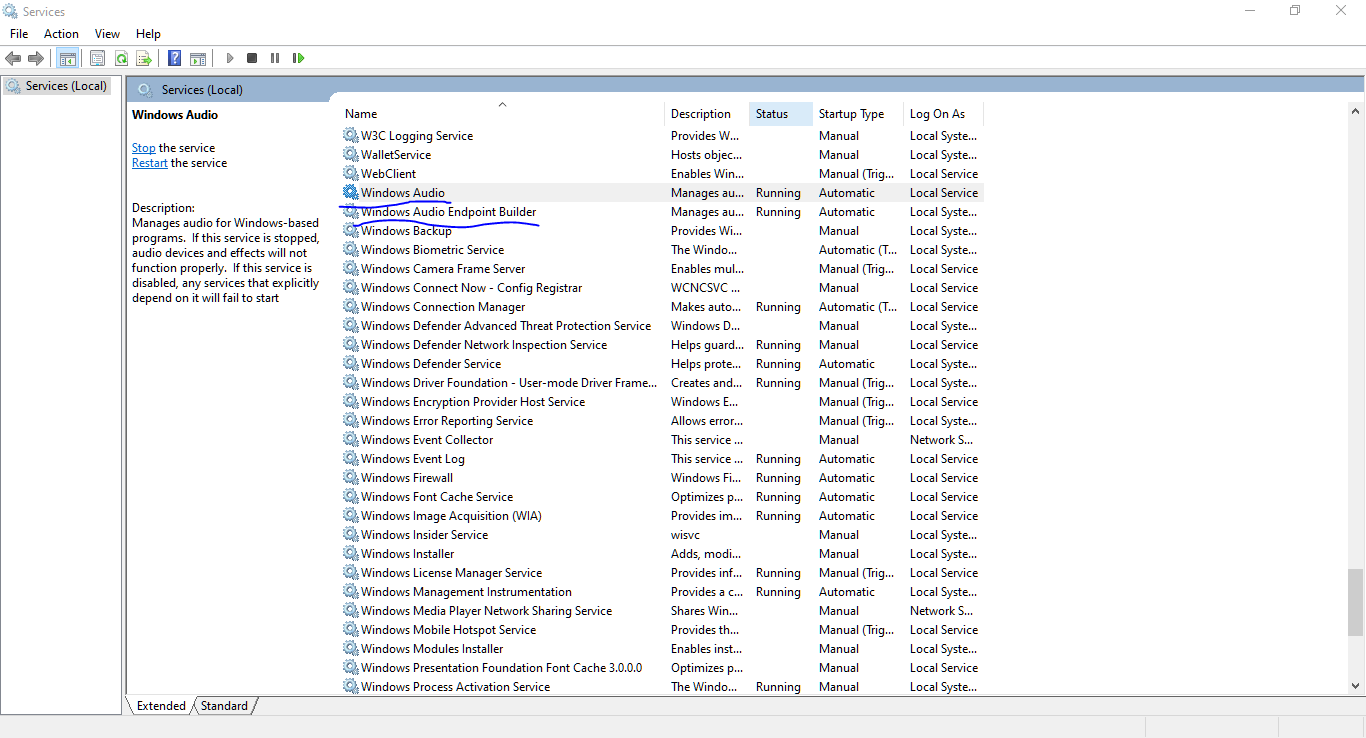Sort by the Name column header
This screenshot has width=1366, height=738.
[501, 114]
